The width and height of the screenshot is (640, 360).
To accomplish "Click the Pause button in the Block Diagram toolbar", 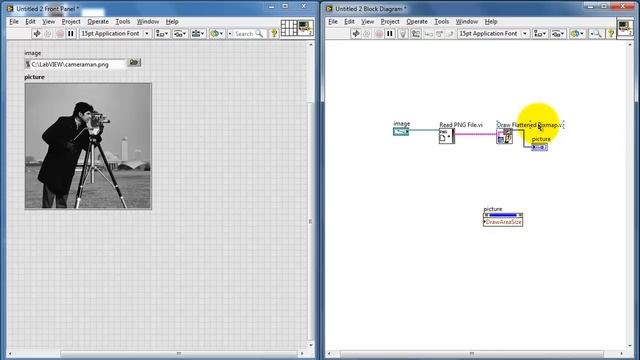I will coord(390,33).
